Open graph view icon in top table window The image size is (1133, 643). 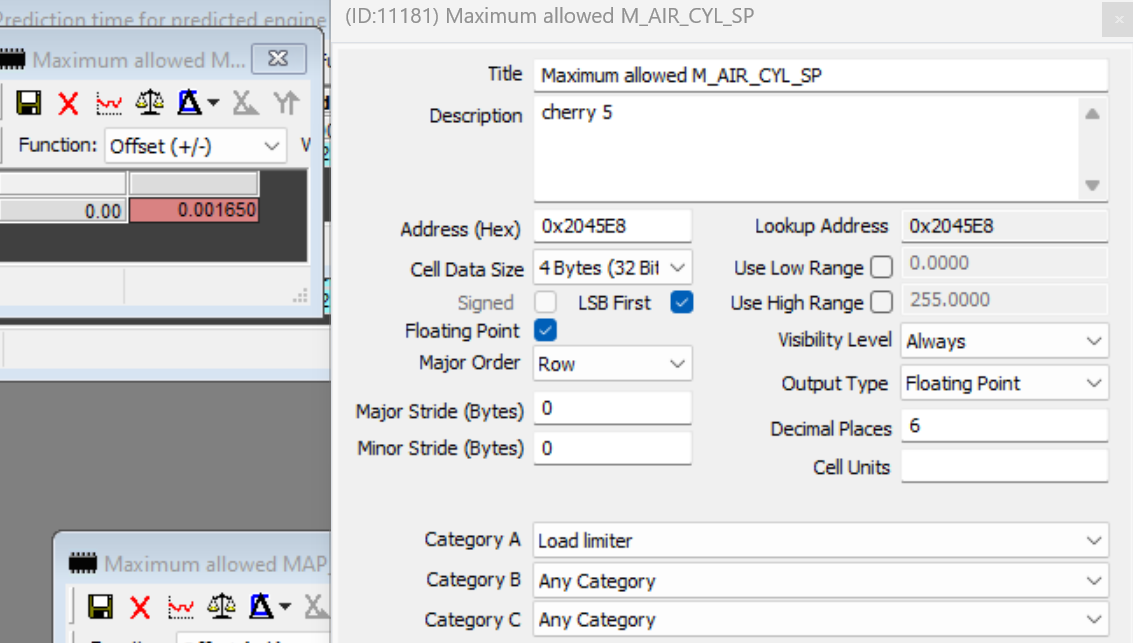click(109, 103)
